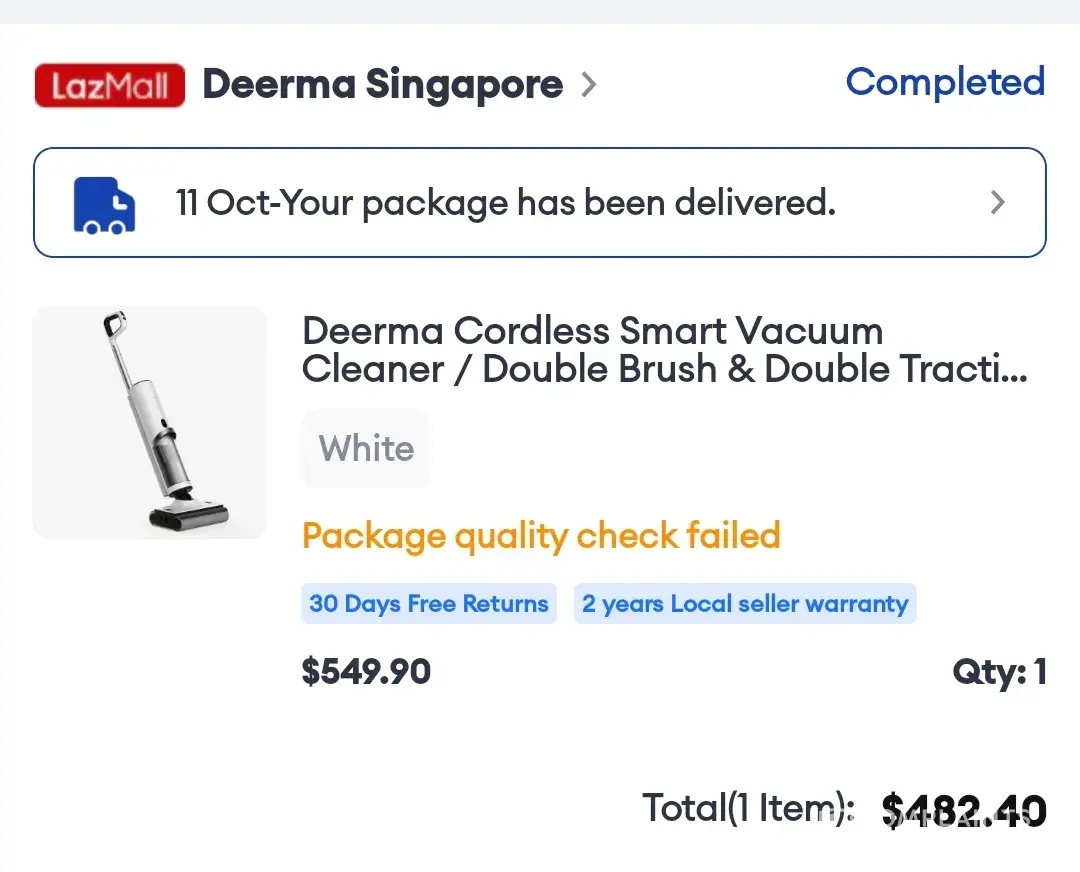Click the Completed order status
The image size is (1080, 872).
tap(945, 82)
